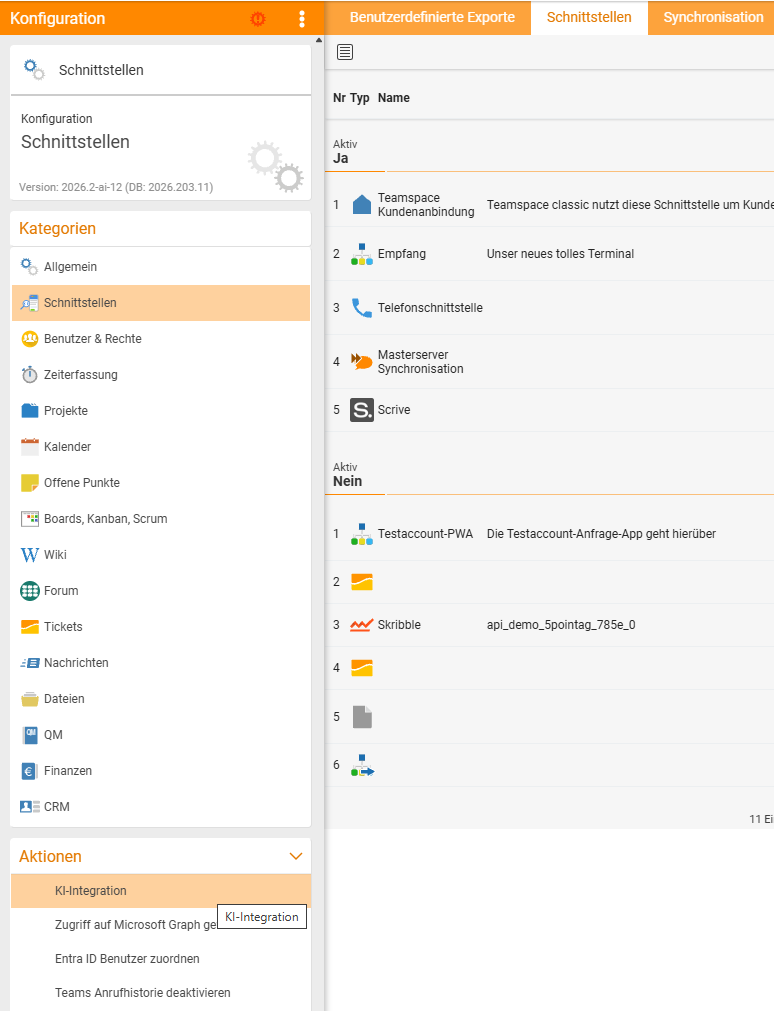Click the Dateien folder icon

[x=30, y=699]
